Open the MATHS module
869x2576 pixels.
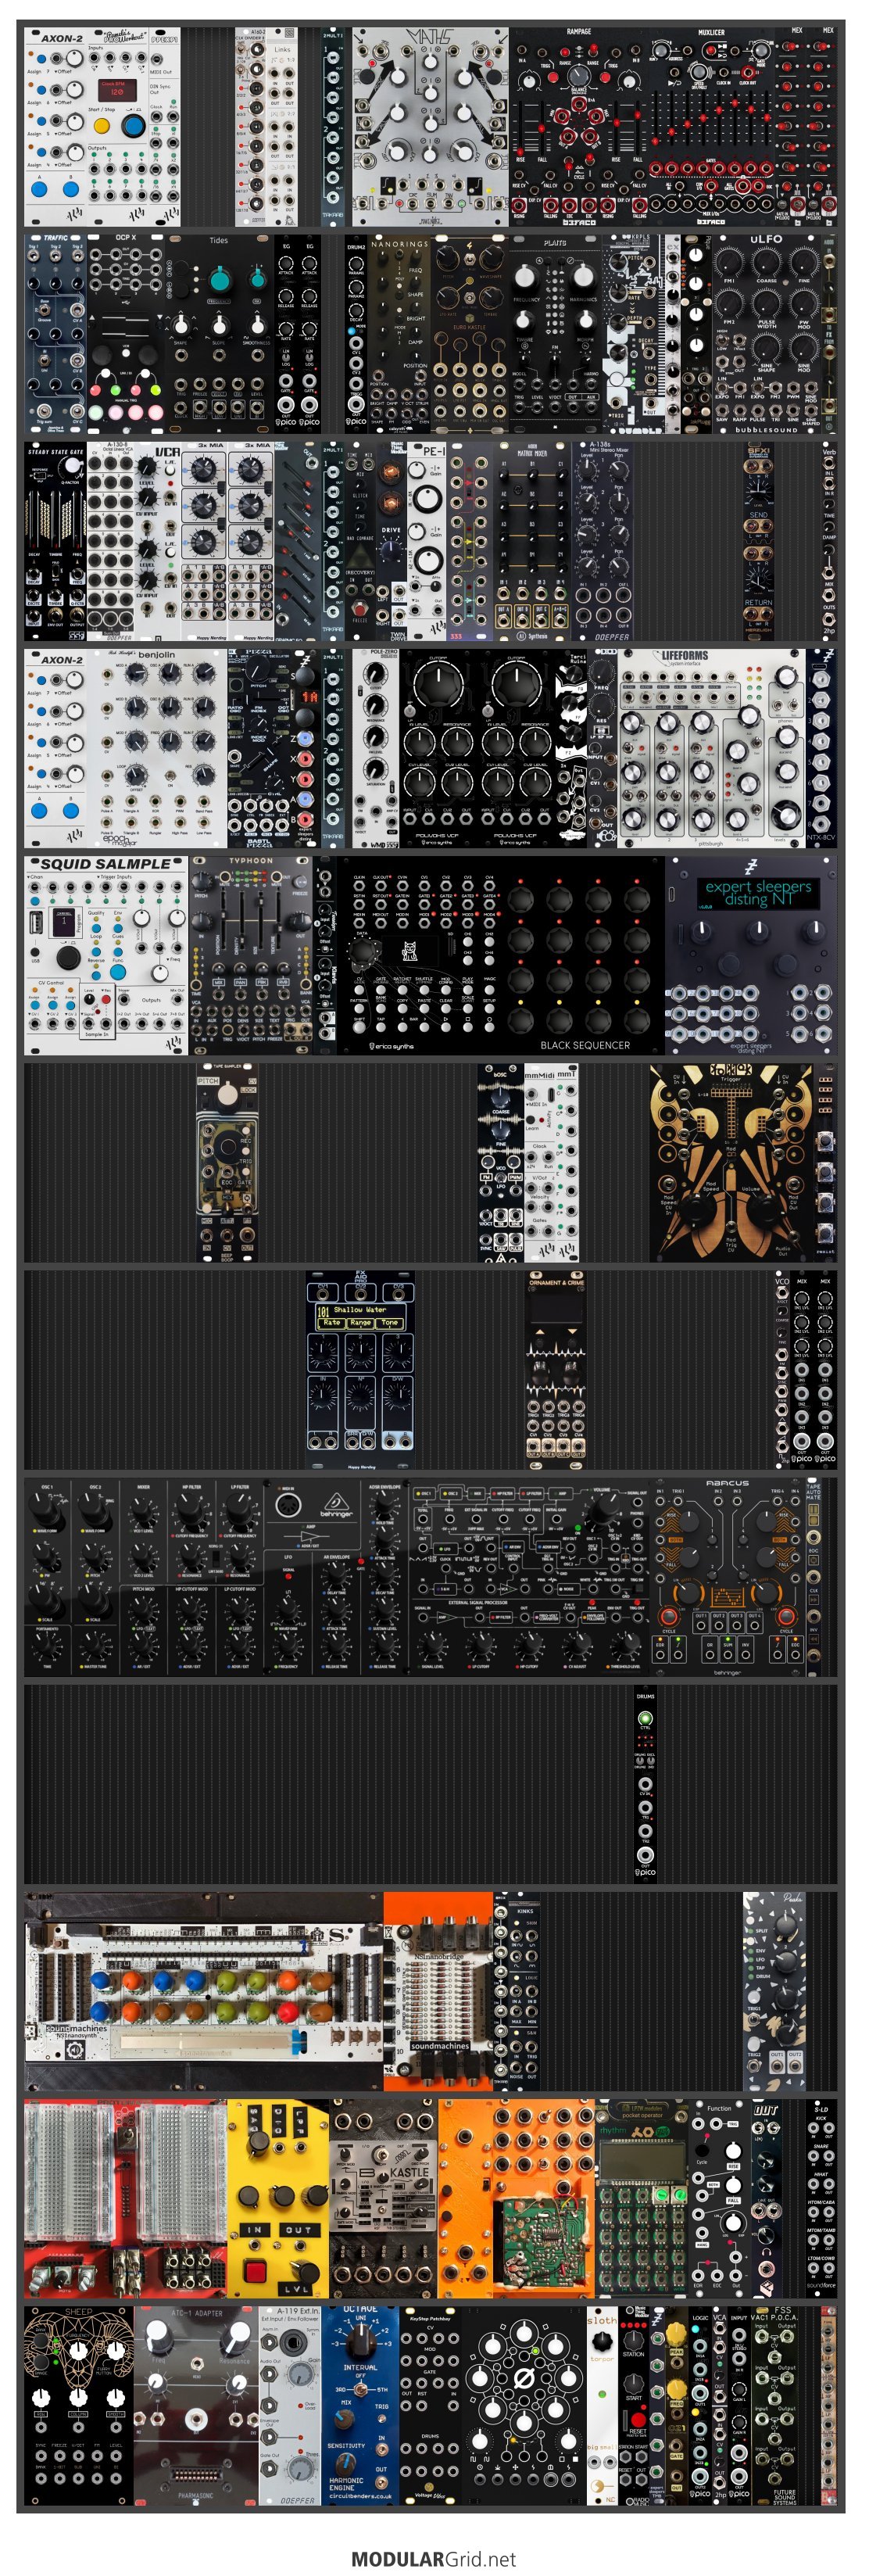[430, 127]
